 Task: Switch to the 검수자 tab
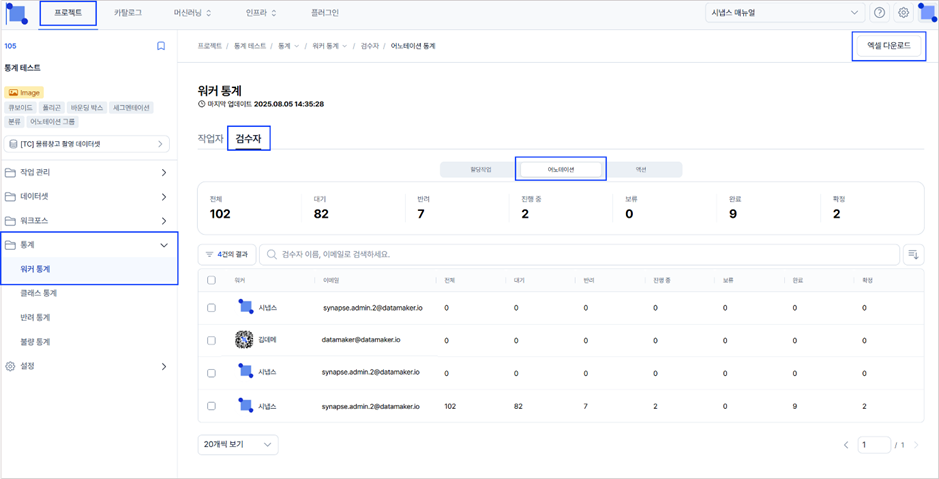[x=248, y=138]
